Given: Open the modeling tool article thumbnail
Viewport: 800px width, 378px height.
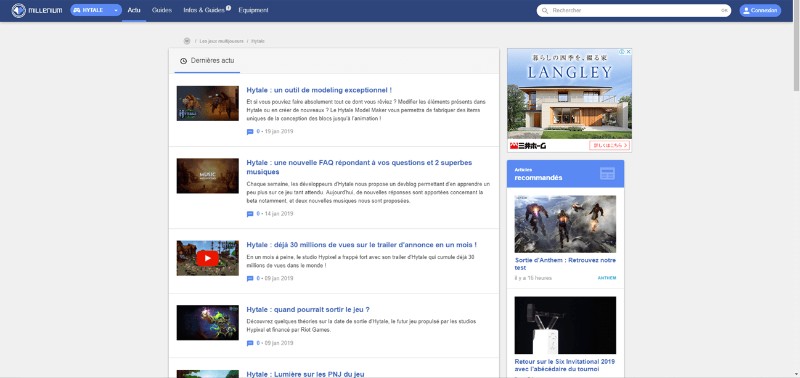Looking at the screenshot, I should click(208, 103).
